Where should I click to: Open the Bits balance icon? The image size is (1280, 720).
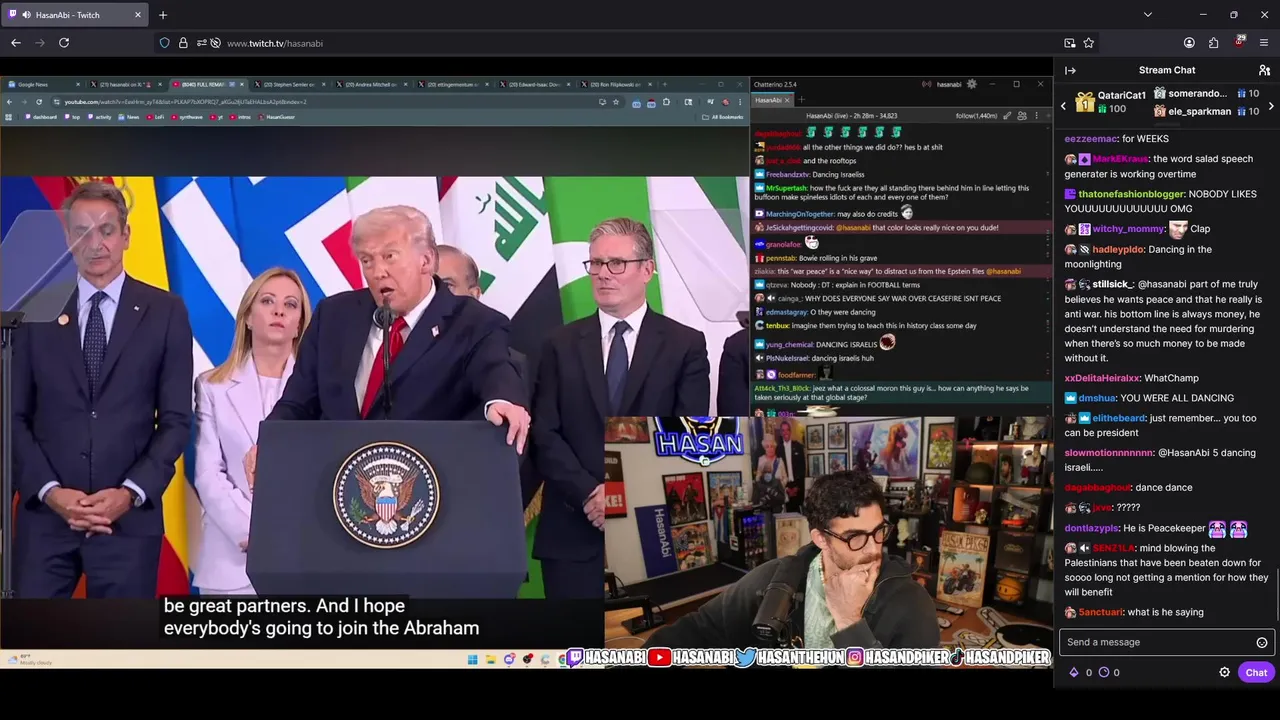(1074, 672)
